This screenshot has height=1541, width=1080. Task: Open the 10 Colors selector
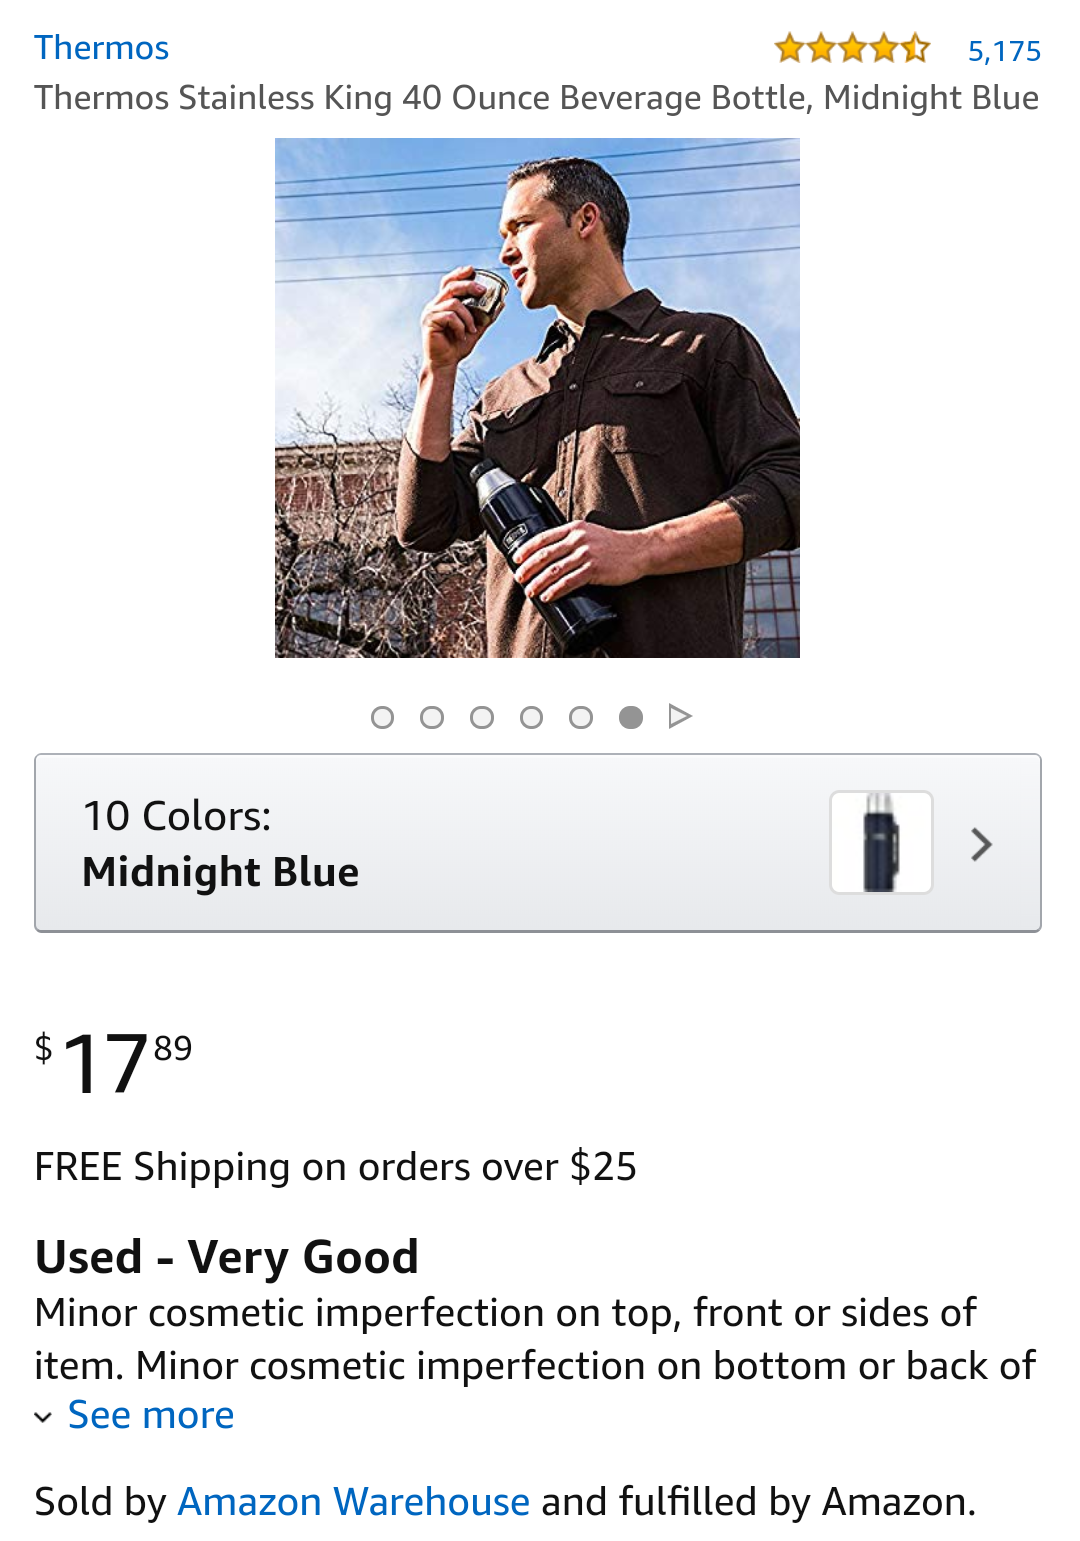(x=538, y=843)
